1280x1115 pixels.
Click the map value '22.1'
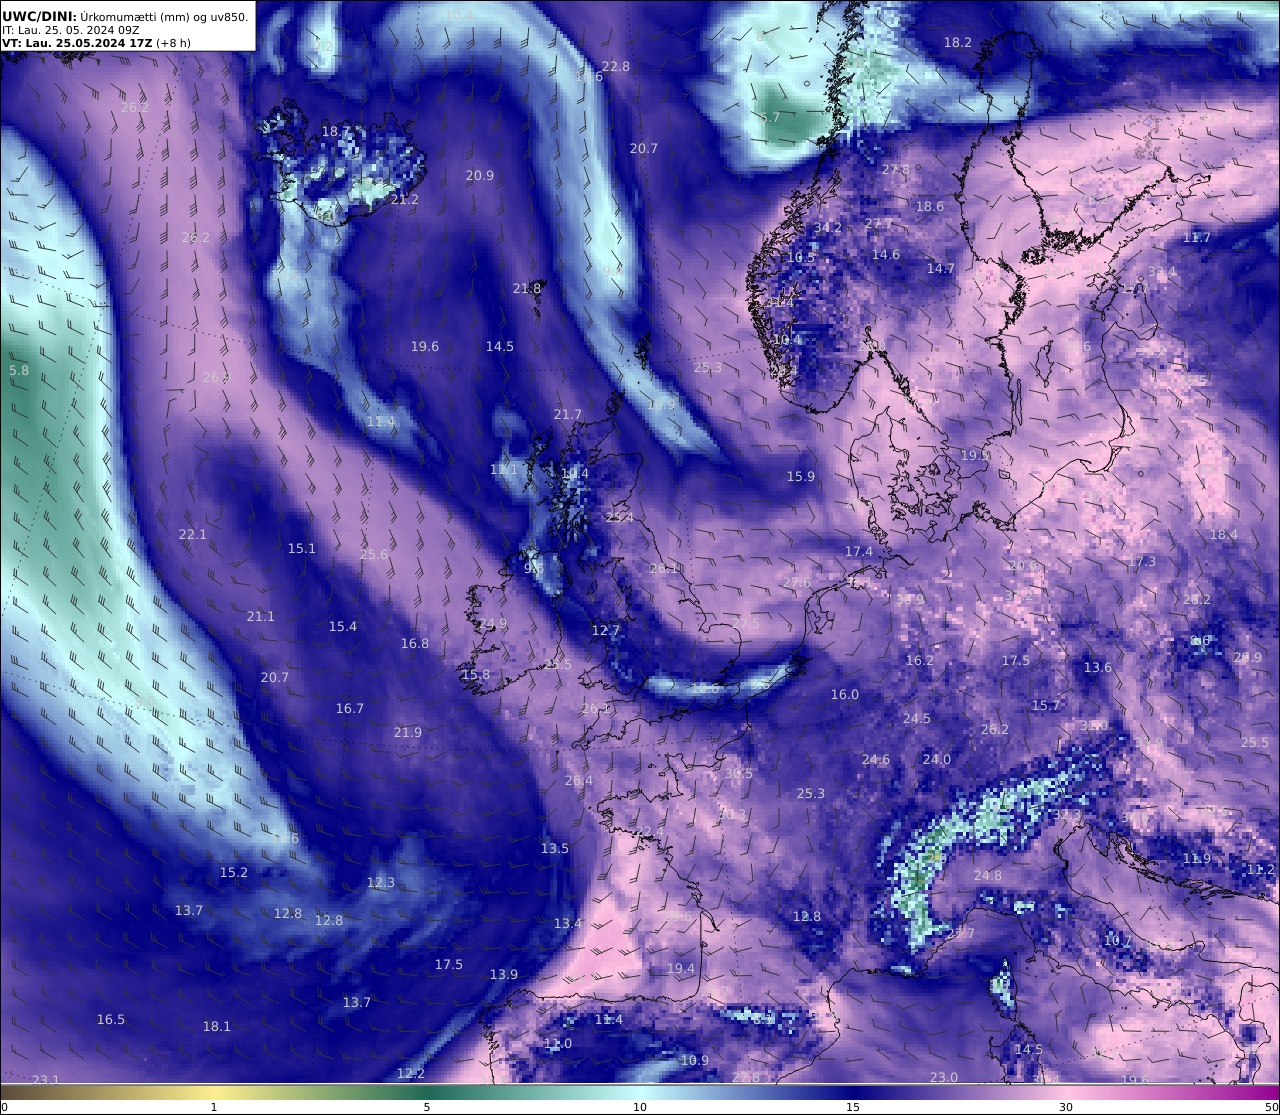193,534
